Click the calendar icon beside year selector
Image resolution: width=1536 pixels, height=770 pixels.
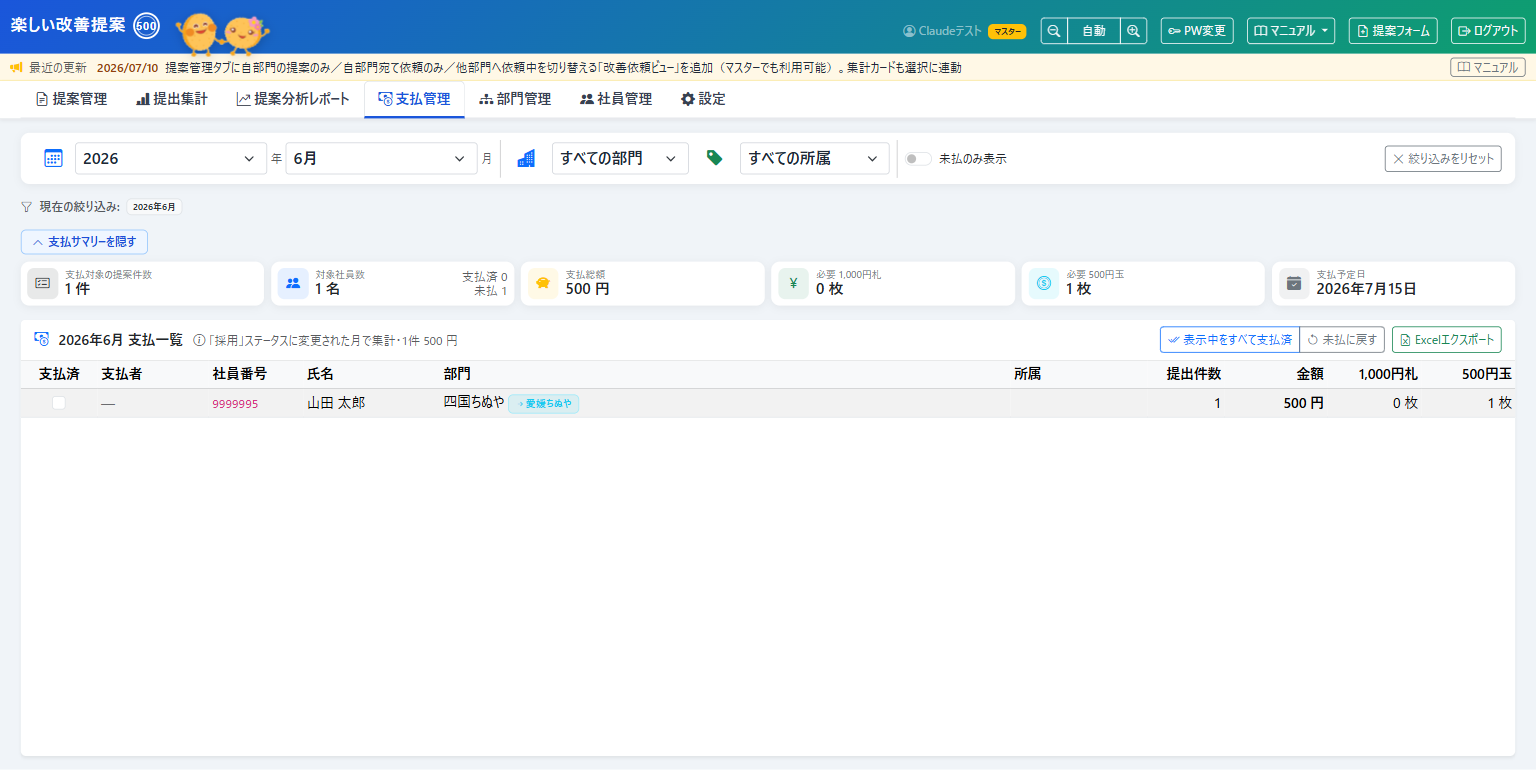[x=53, y=158]
